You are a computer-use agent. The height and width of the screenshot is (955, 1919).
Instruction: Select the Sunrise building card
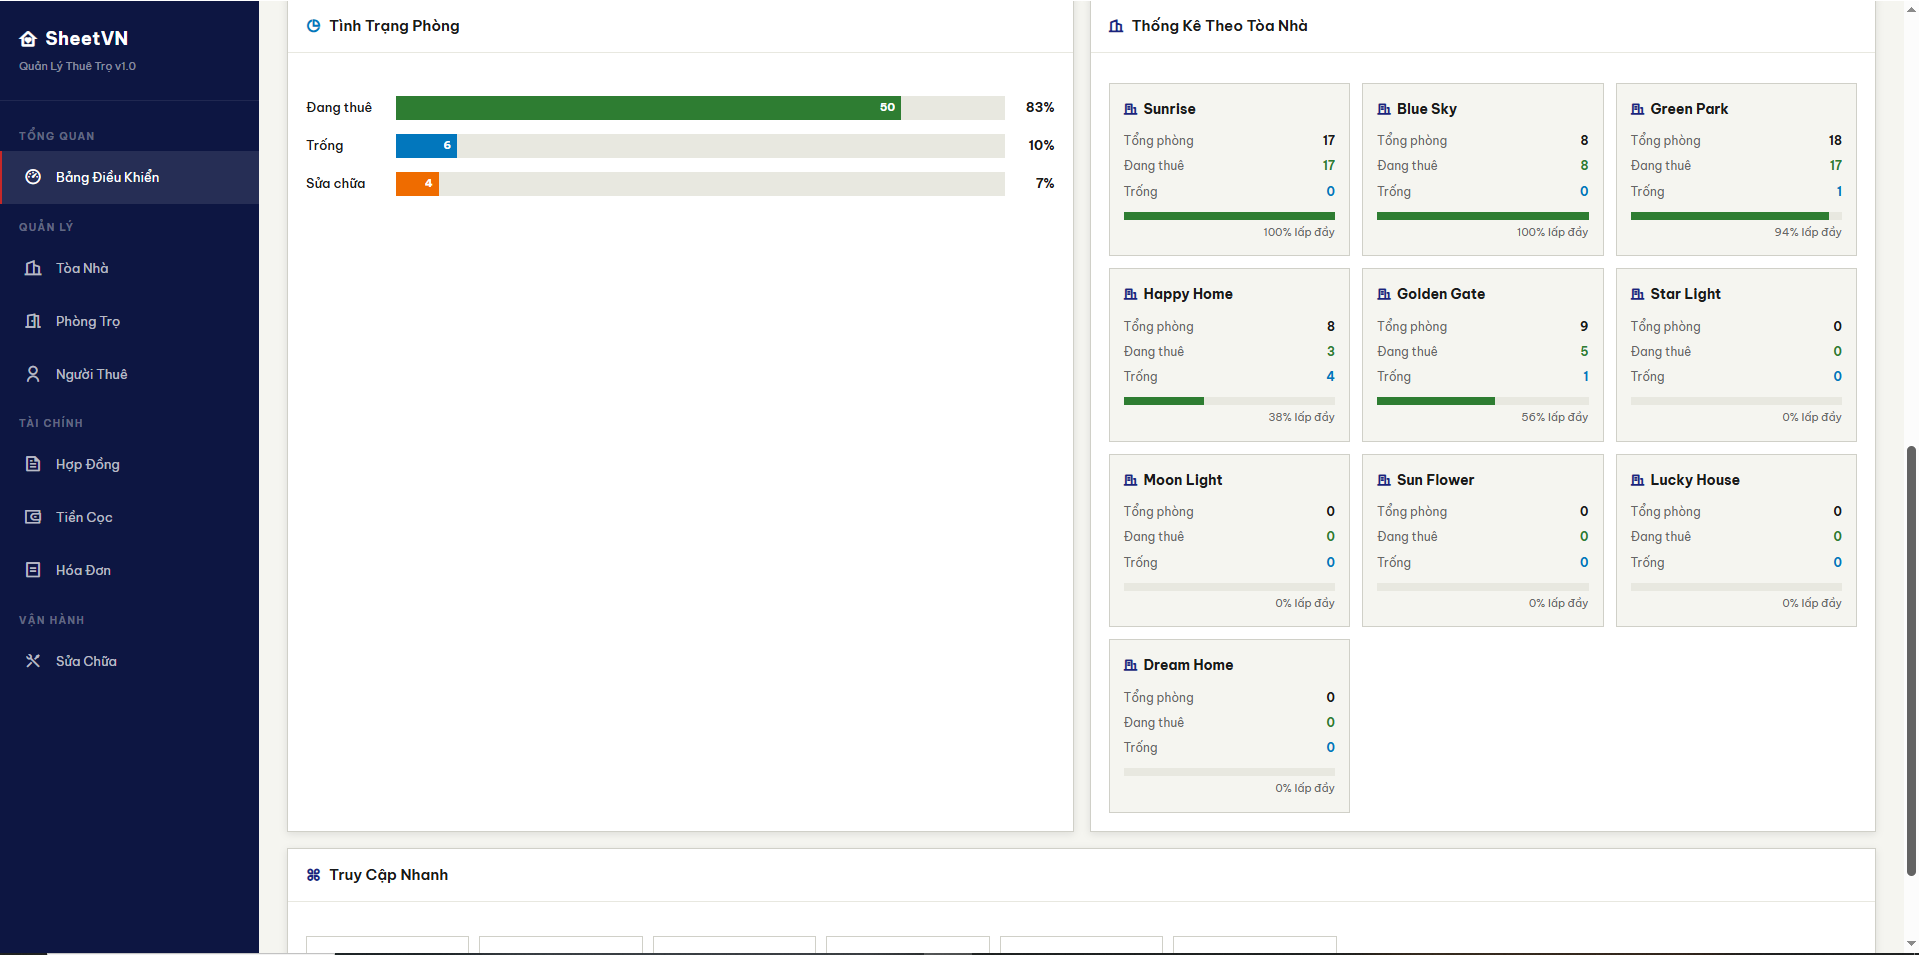coord(1228,169)
